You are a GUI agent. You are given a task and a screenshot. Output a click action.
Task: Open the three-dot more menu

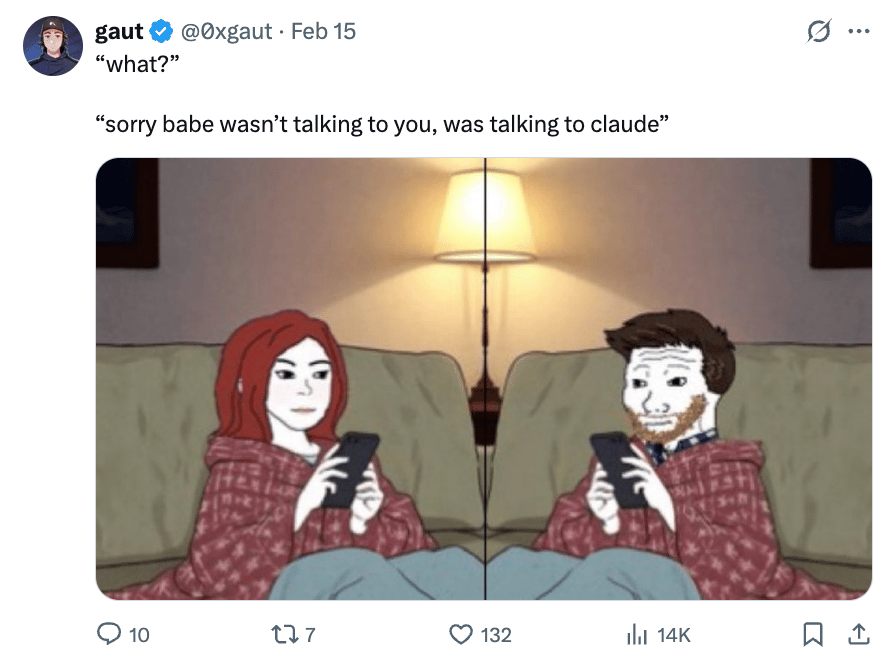tap(858, 31)
